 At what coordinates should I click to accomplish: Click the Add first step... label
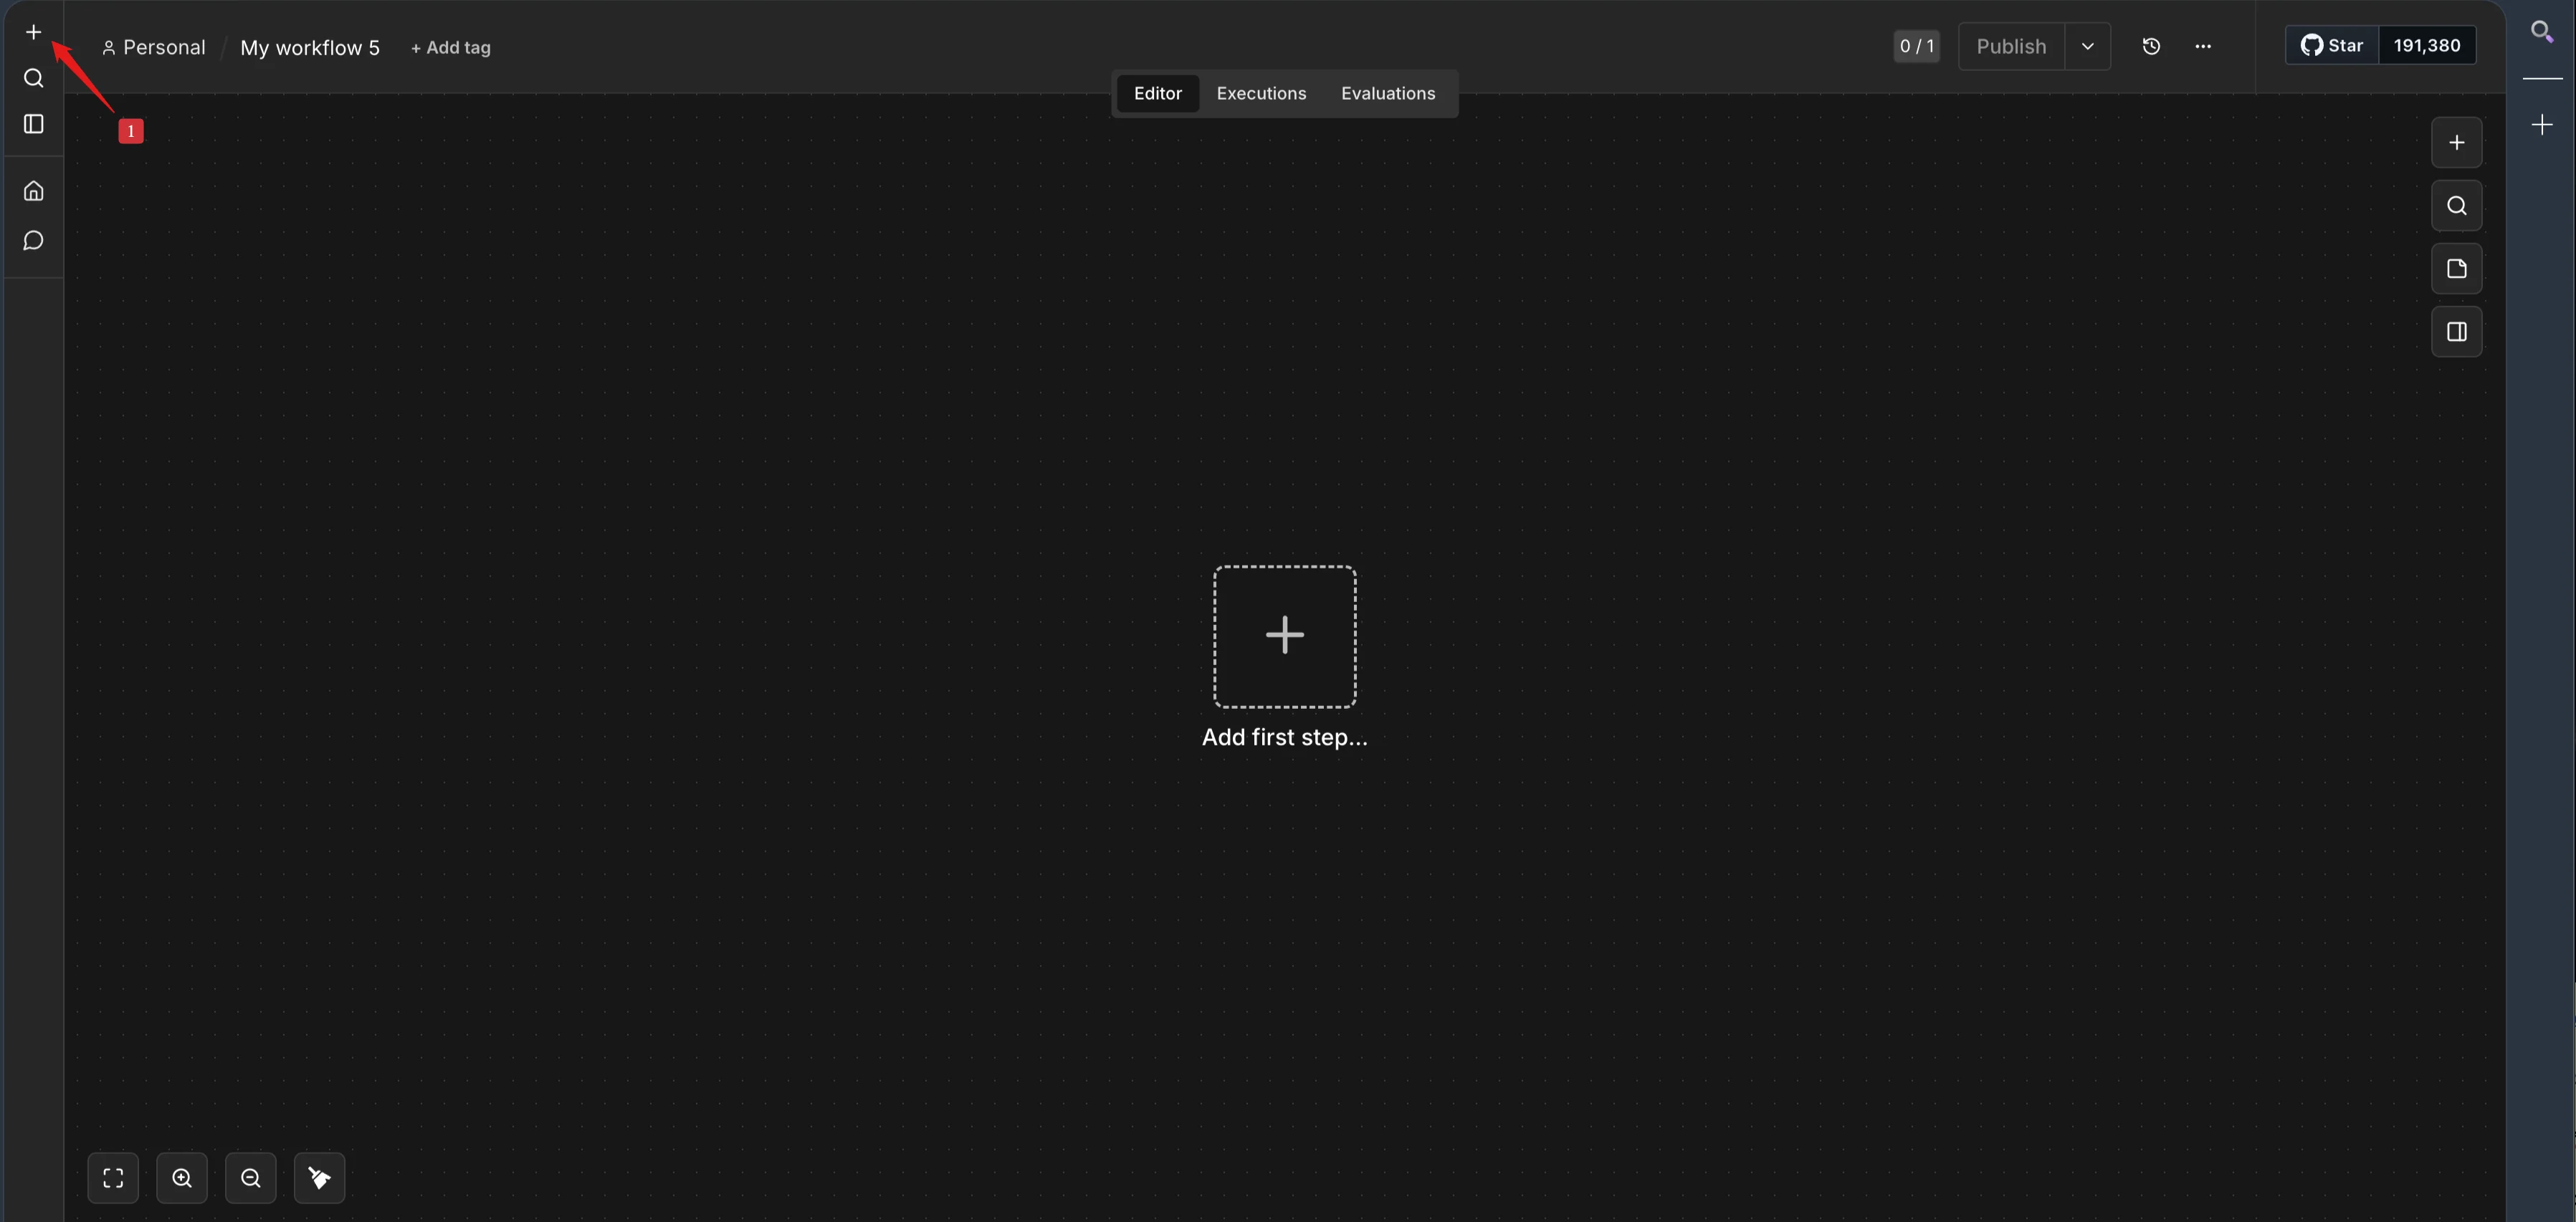[1284, 738]
